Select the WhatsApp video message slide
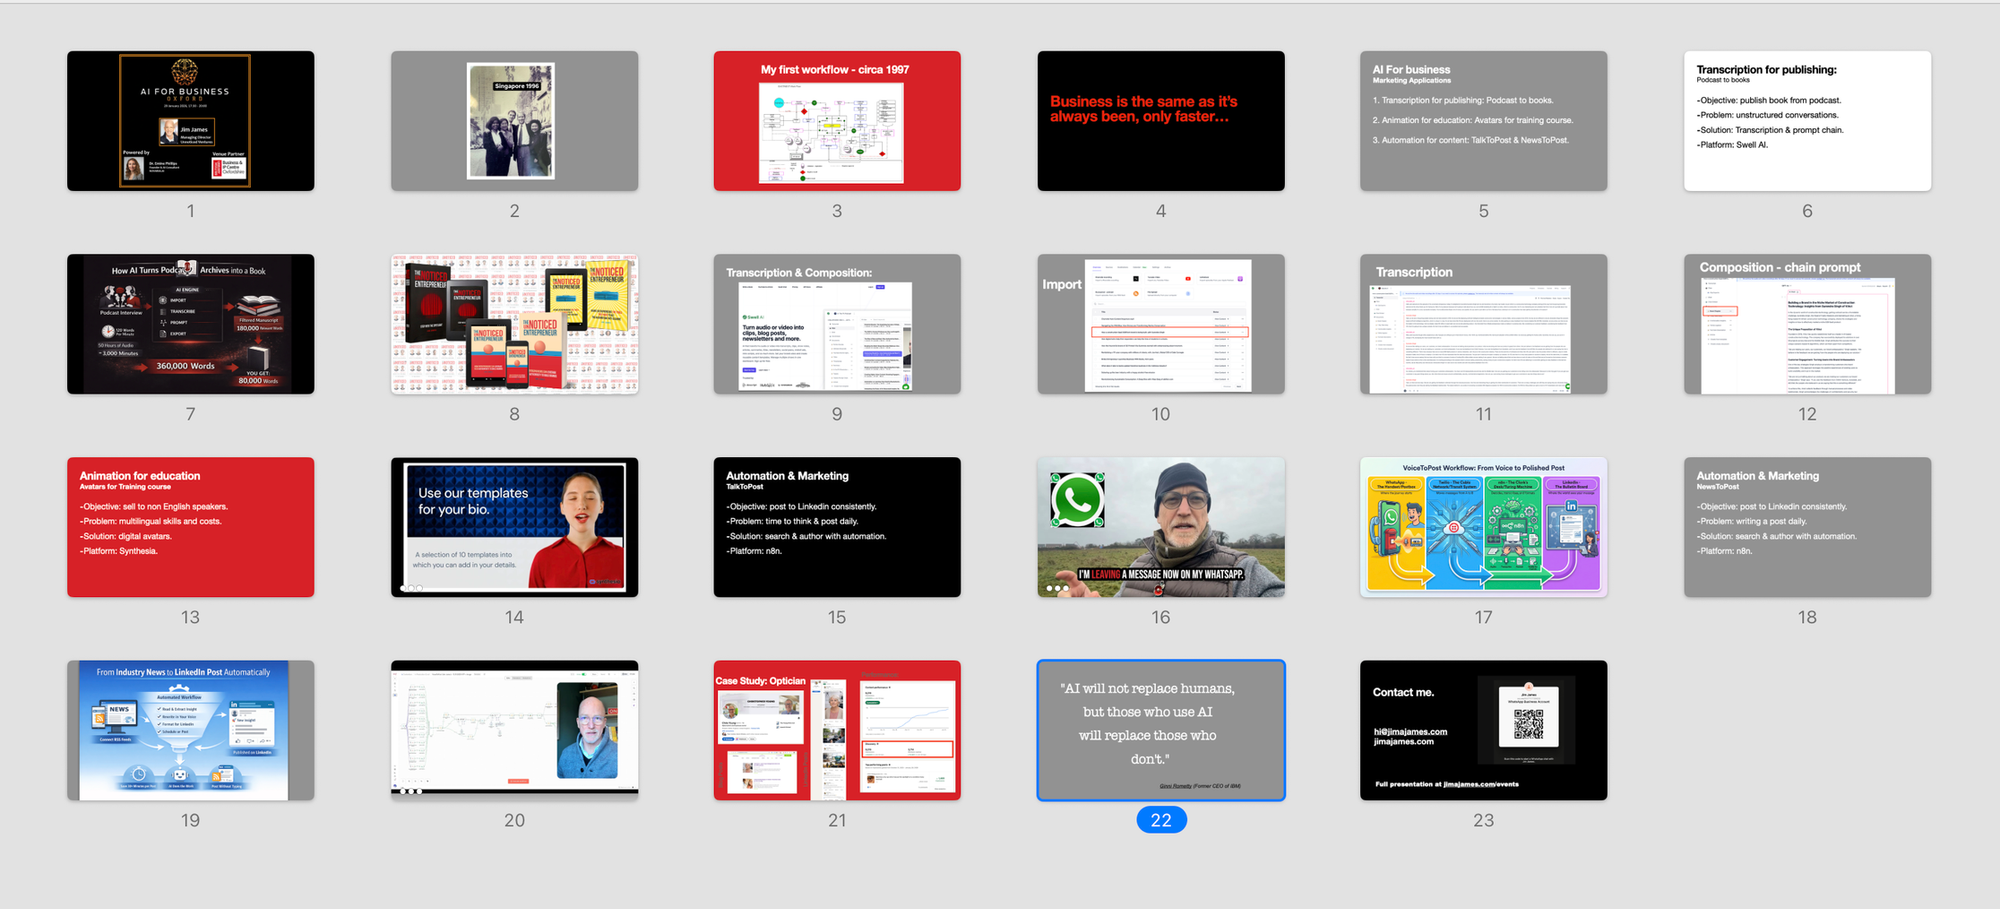 [1160, 527]
